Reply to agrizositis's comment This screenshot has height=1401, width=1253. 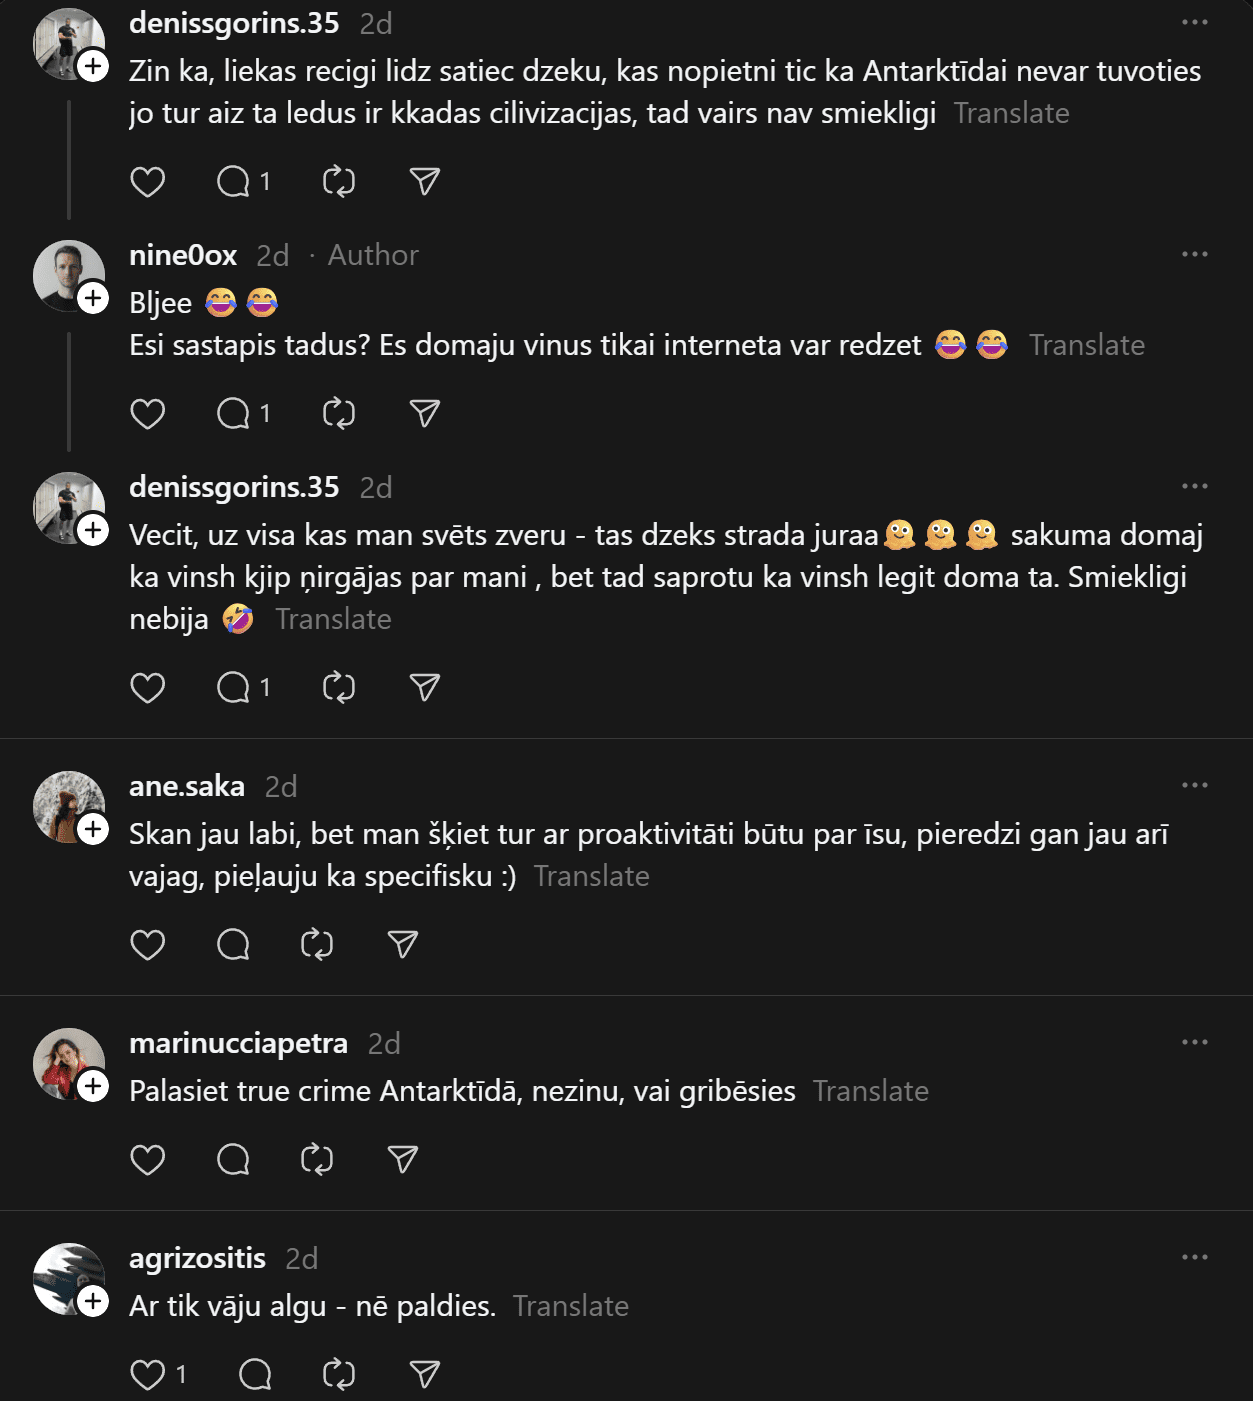256,1375
